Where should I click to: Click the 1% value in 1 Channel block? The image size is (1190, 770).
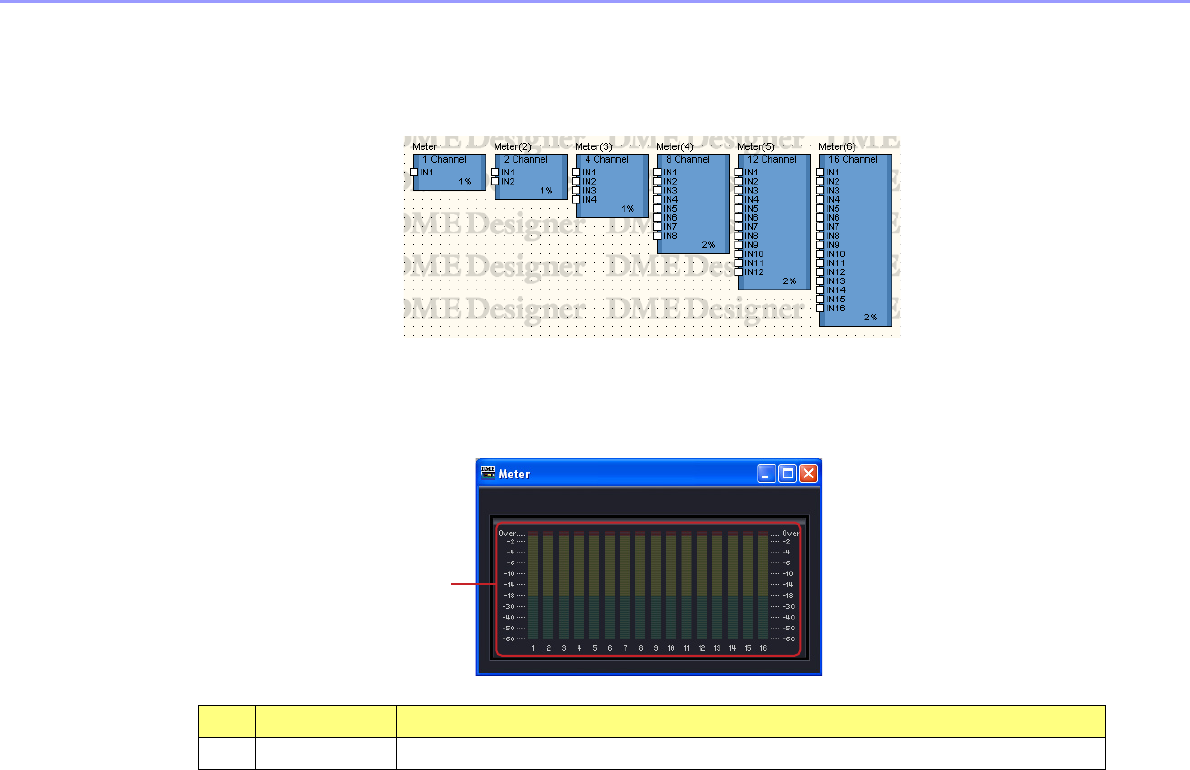[464, 181]
